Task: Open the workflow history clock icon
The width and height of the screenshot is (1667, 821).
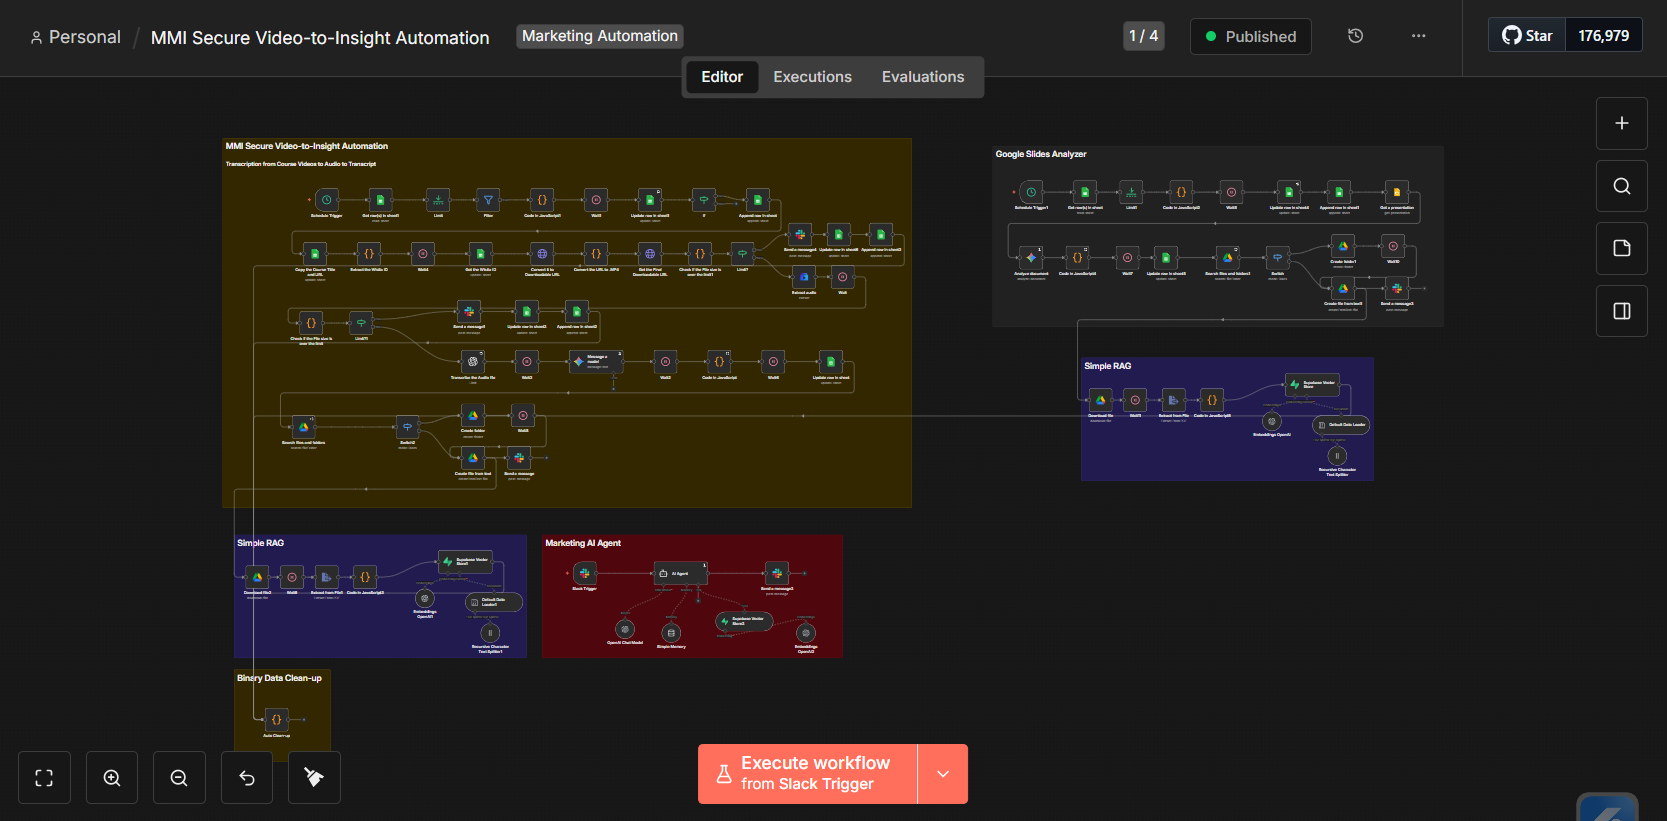Action: [x=1355, y=36]
